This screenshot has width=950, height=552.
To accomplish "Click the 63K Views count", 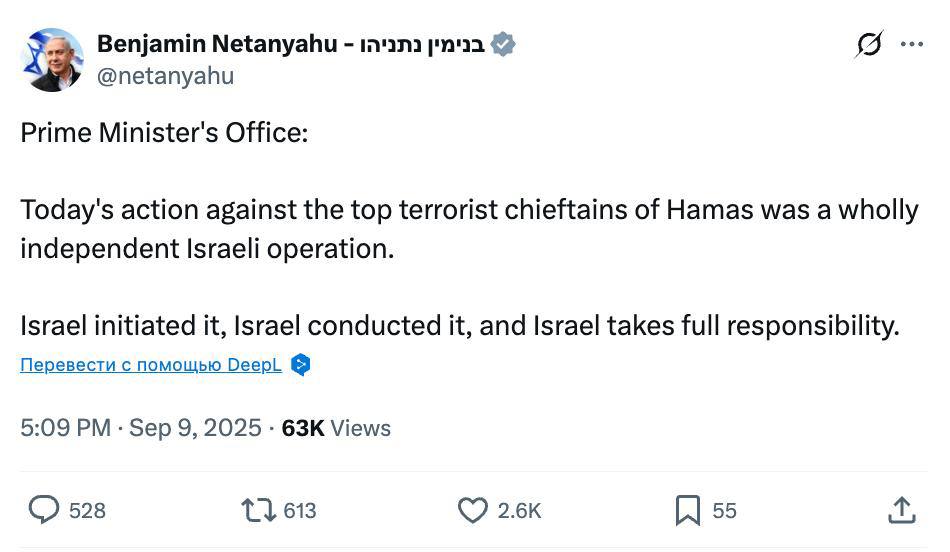I will pos(336,428).
